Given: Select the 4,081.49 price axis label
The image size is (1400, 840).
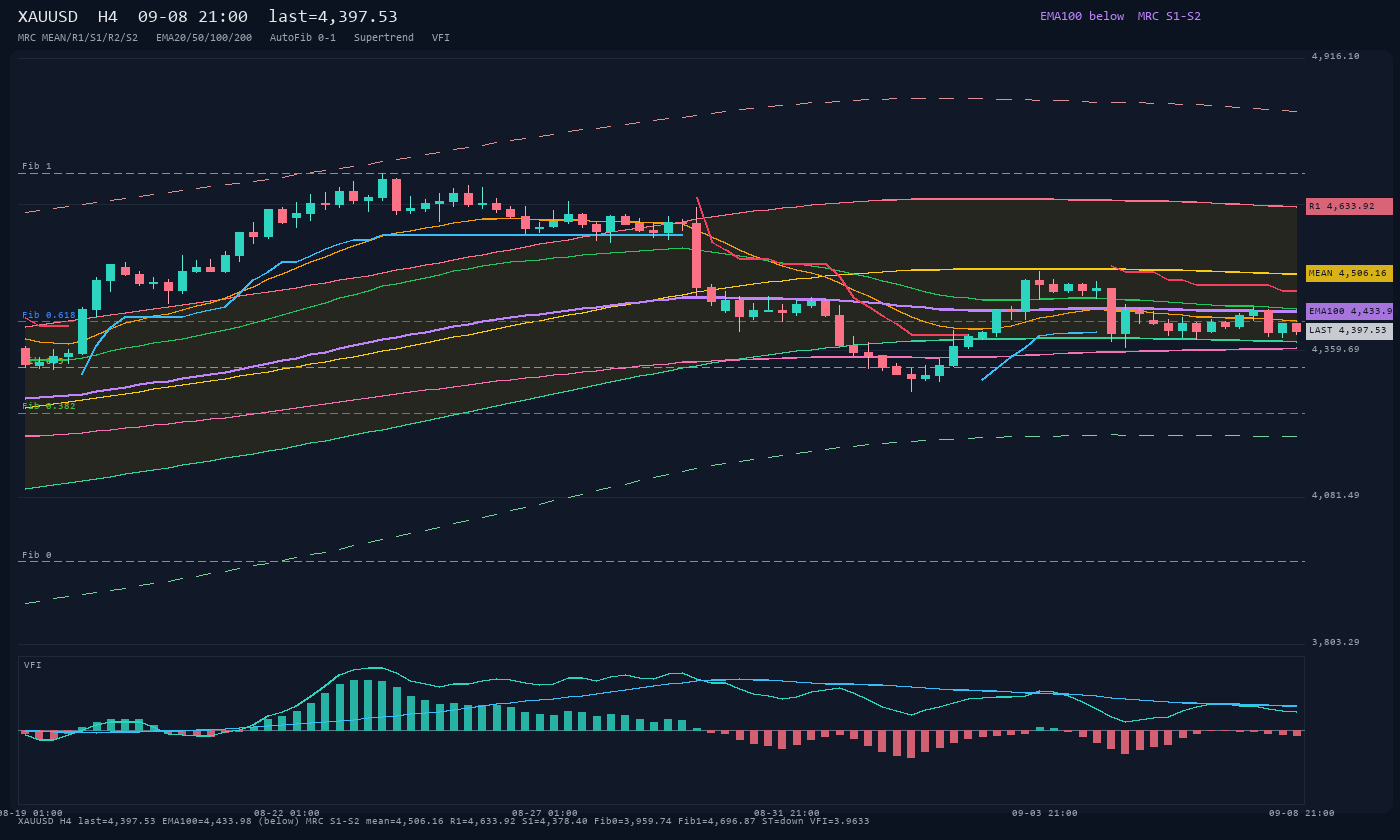Looking at the screenshot, I should click(x=1335, y=495).
